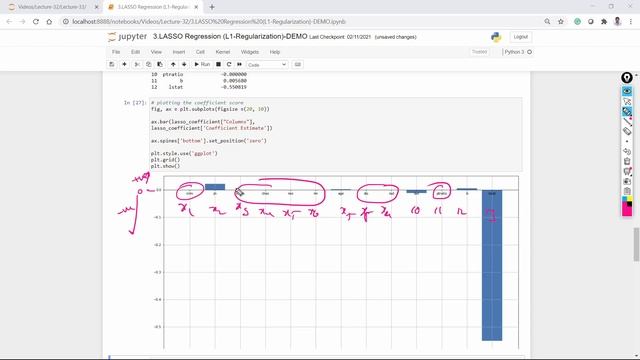Image resolution: width=640 pixels, height=360 pixels.
Task: Restart the kernel with the circular arrow icon
Action: point(229,64)
